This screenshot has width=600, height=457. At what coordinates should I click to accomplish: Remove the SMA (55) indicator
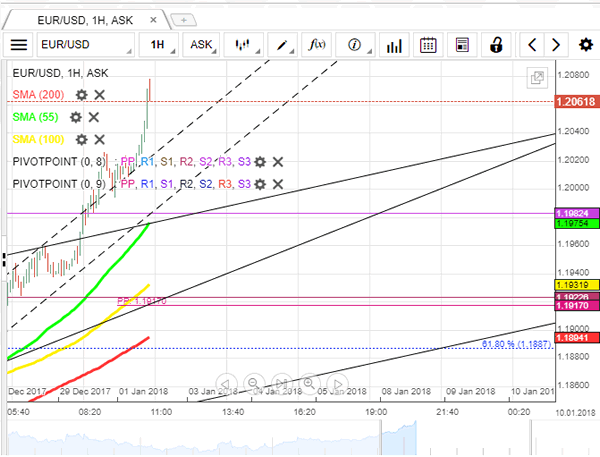pos(93,117)
